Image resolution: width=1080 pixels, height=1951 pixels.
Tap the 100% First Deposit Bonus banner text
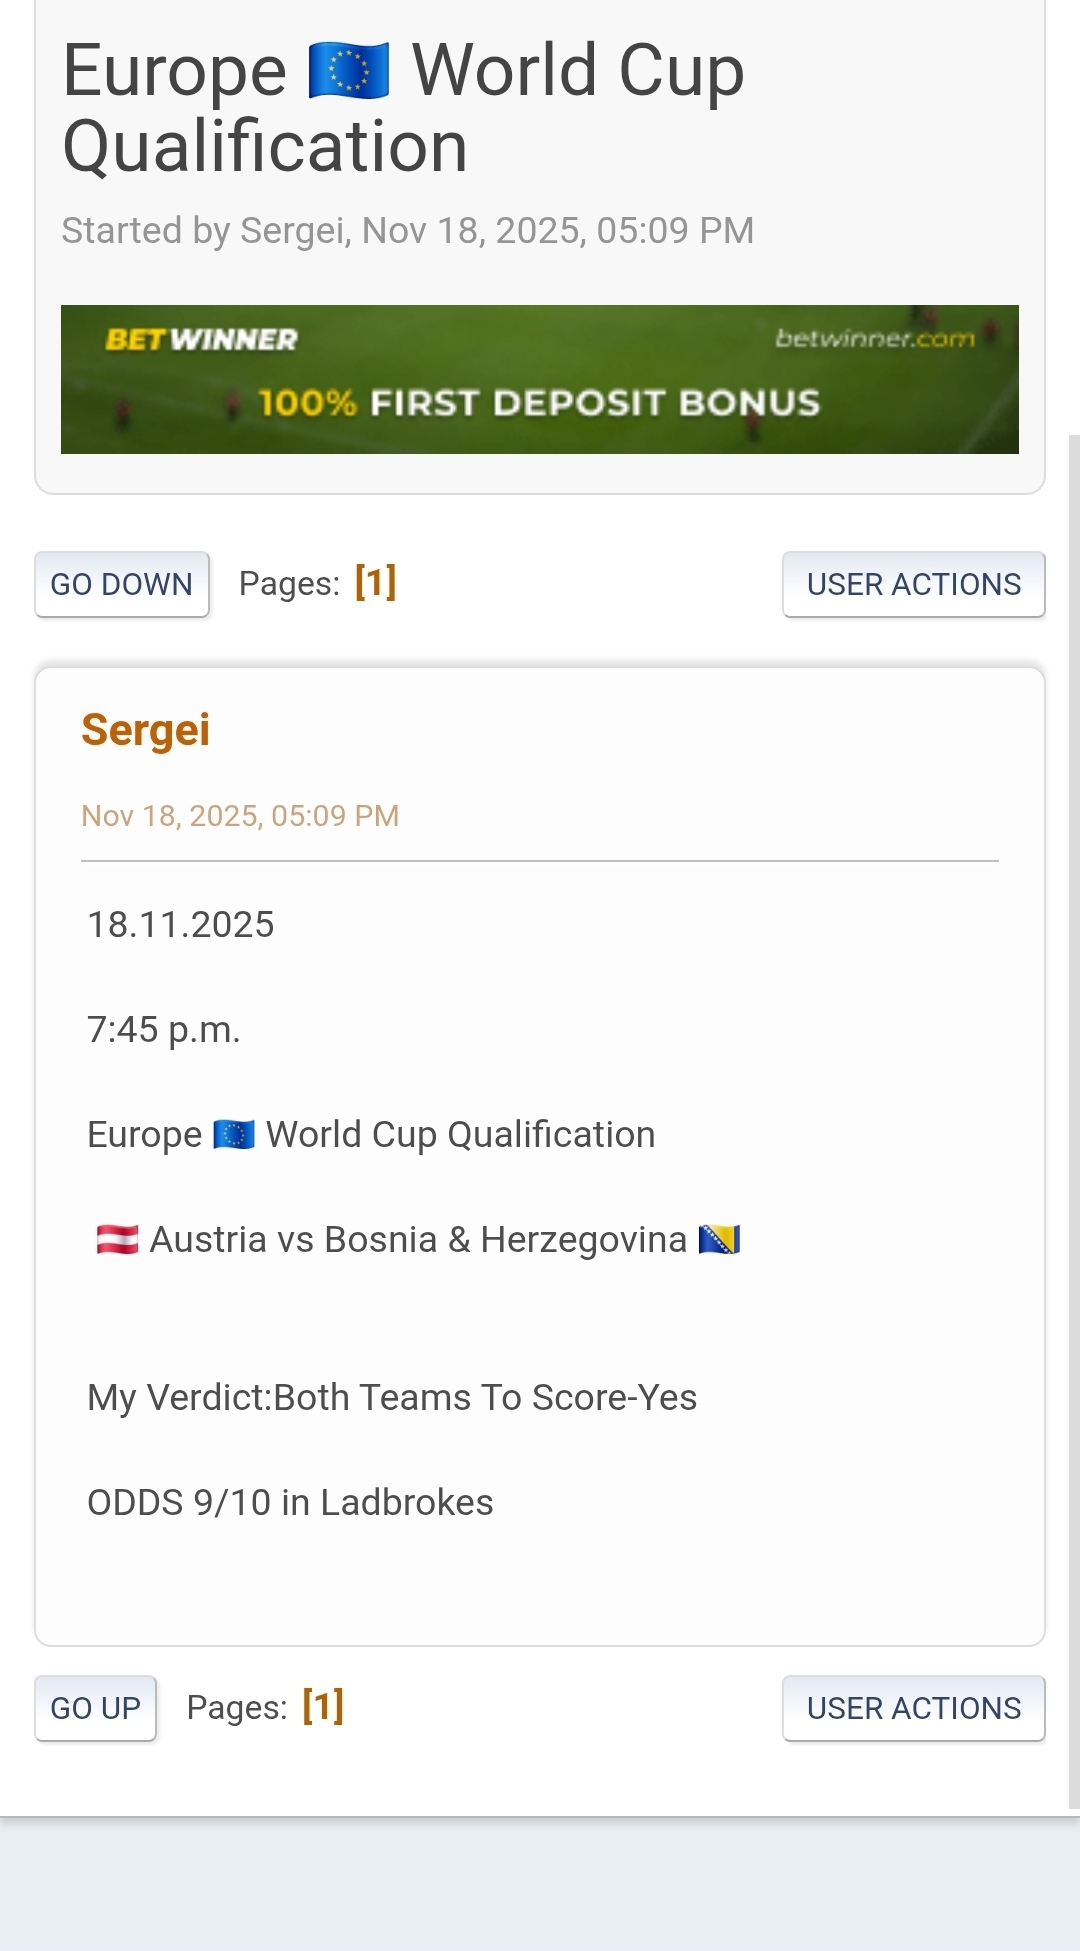click(x=539, y=403)
